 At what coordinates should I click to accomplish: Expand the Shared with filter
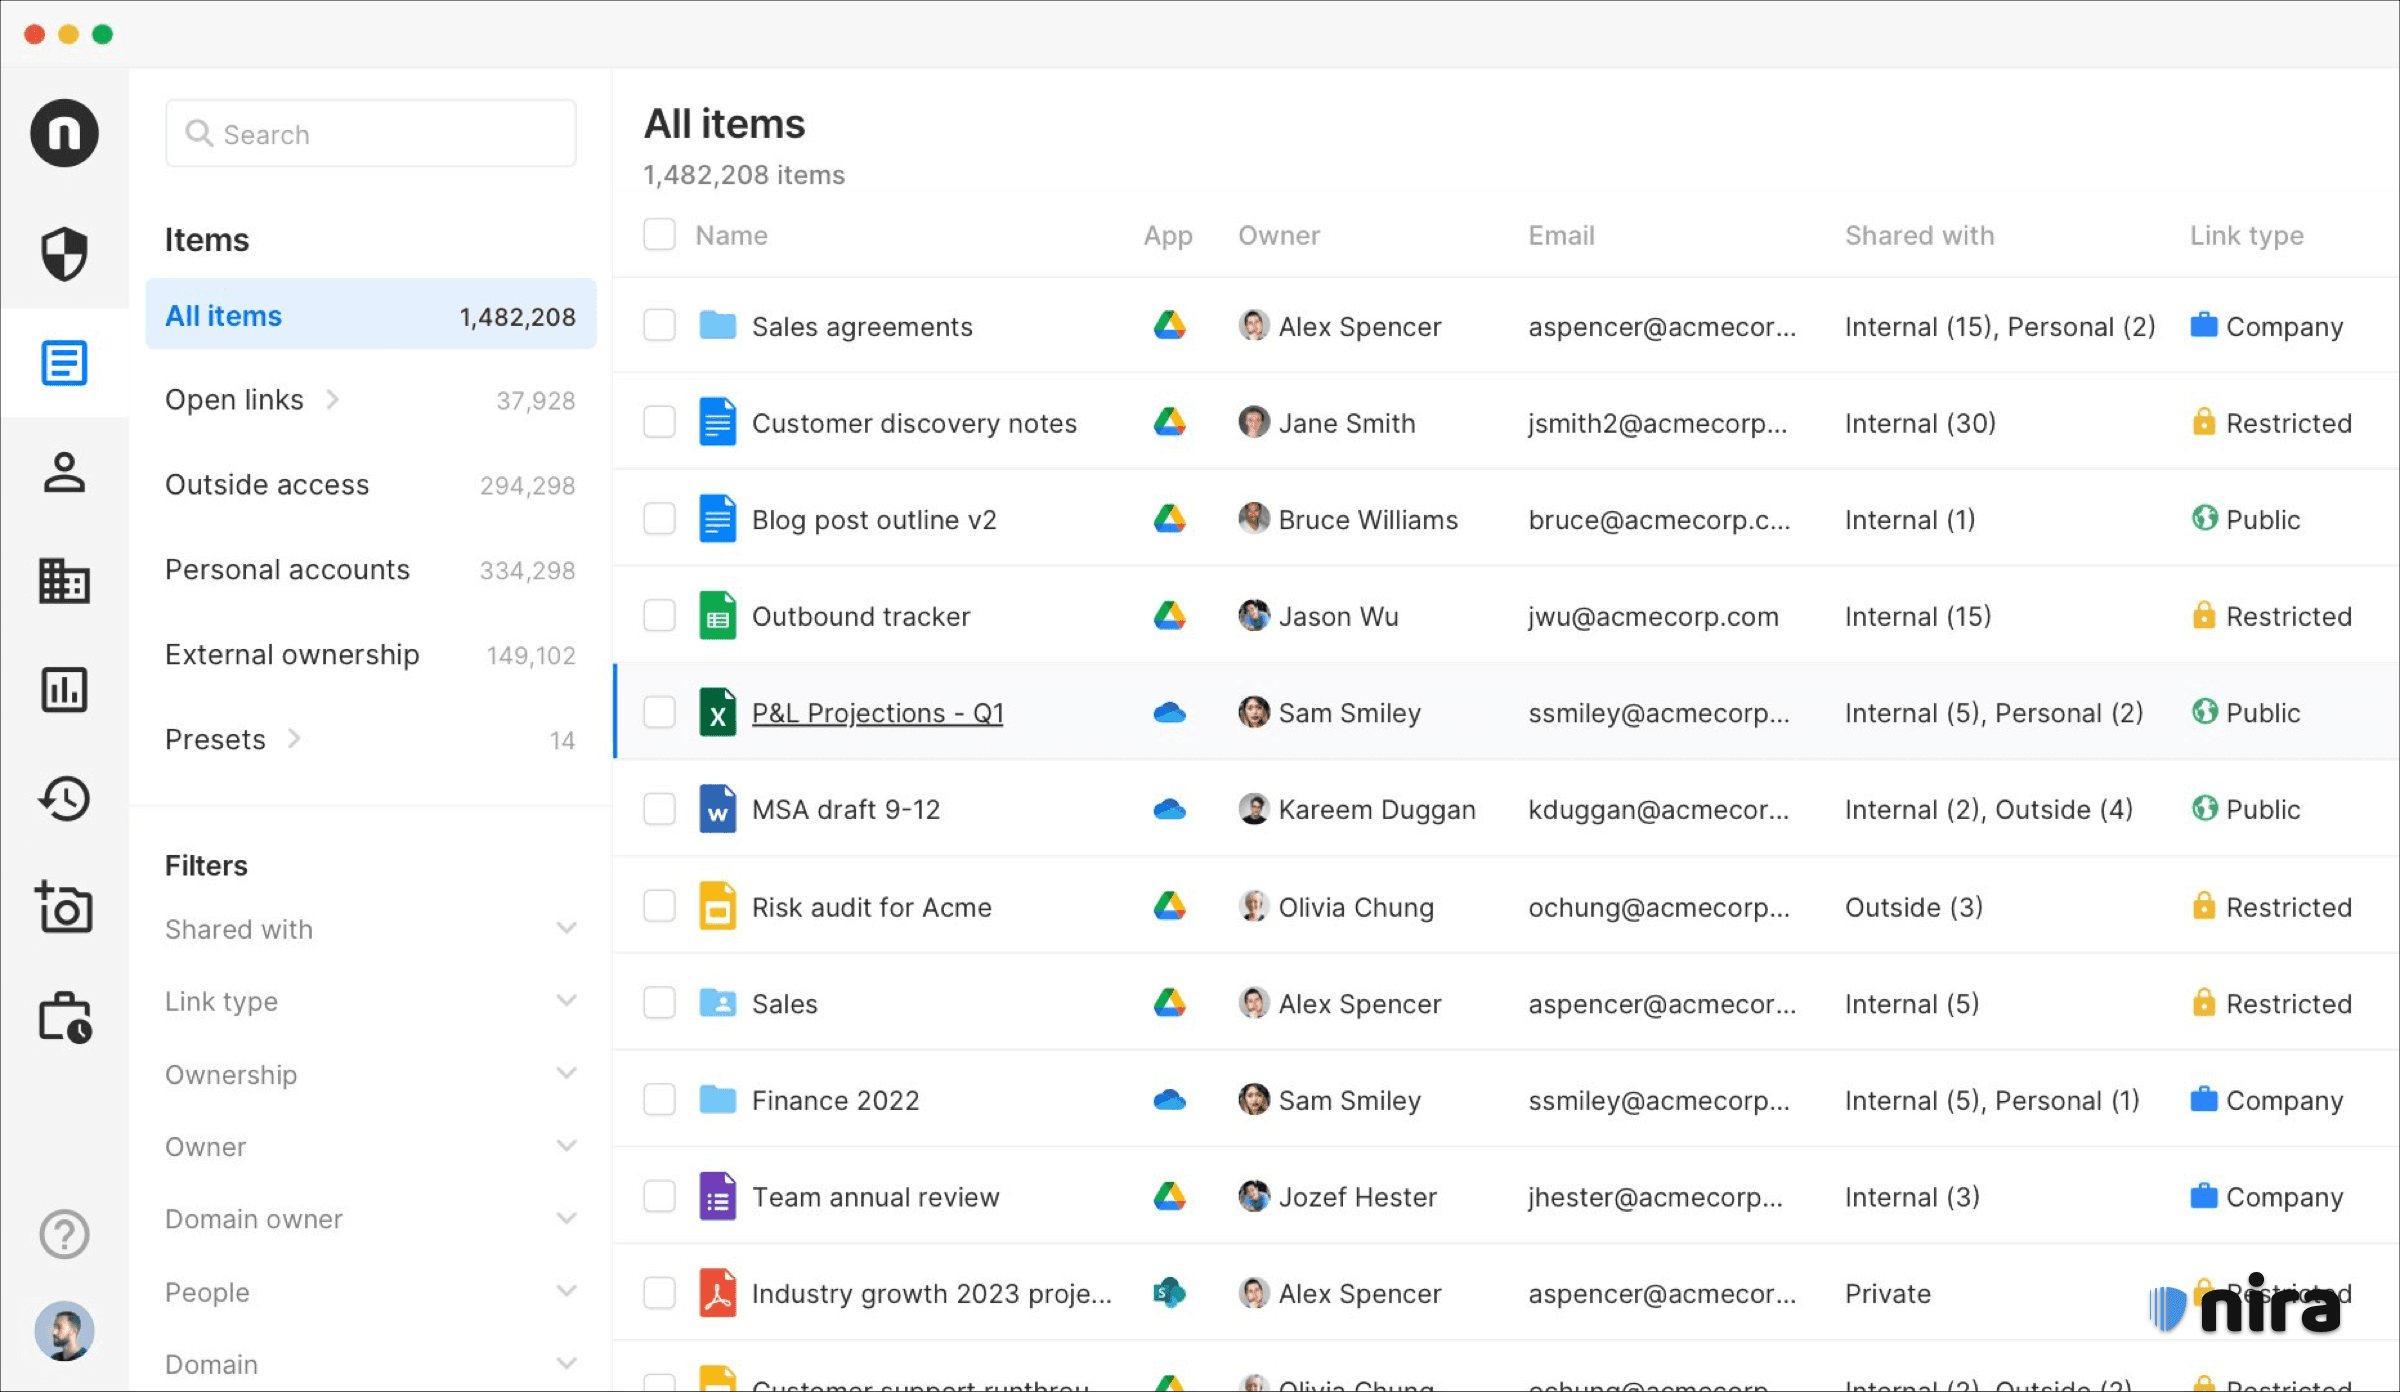pos(566,929)
